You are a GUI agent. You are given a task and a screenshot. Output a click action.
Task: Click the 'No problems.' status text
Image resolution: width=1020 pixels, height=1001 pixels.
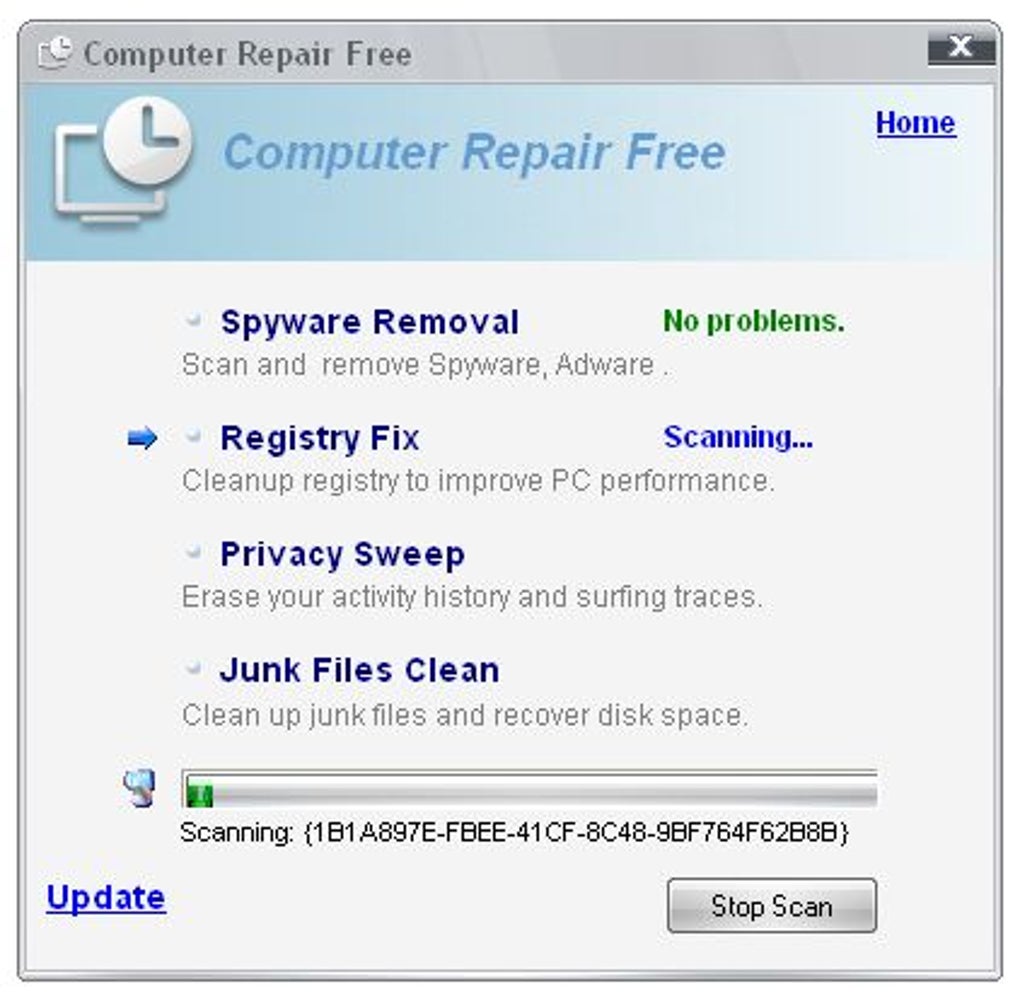(754, 321)
